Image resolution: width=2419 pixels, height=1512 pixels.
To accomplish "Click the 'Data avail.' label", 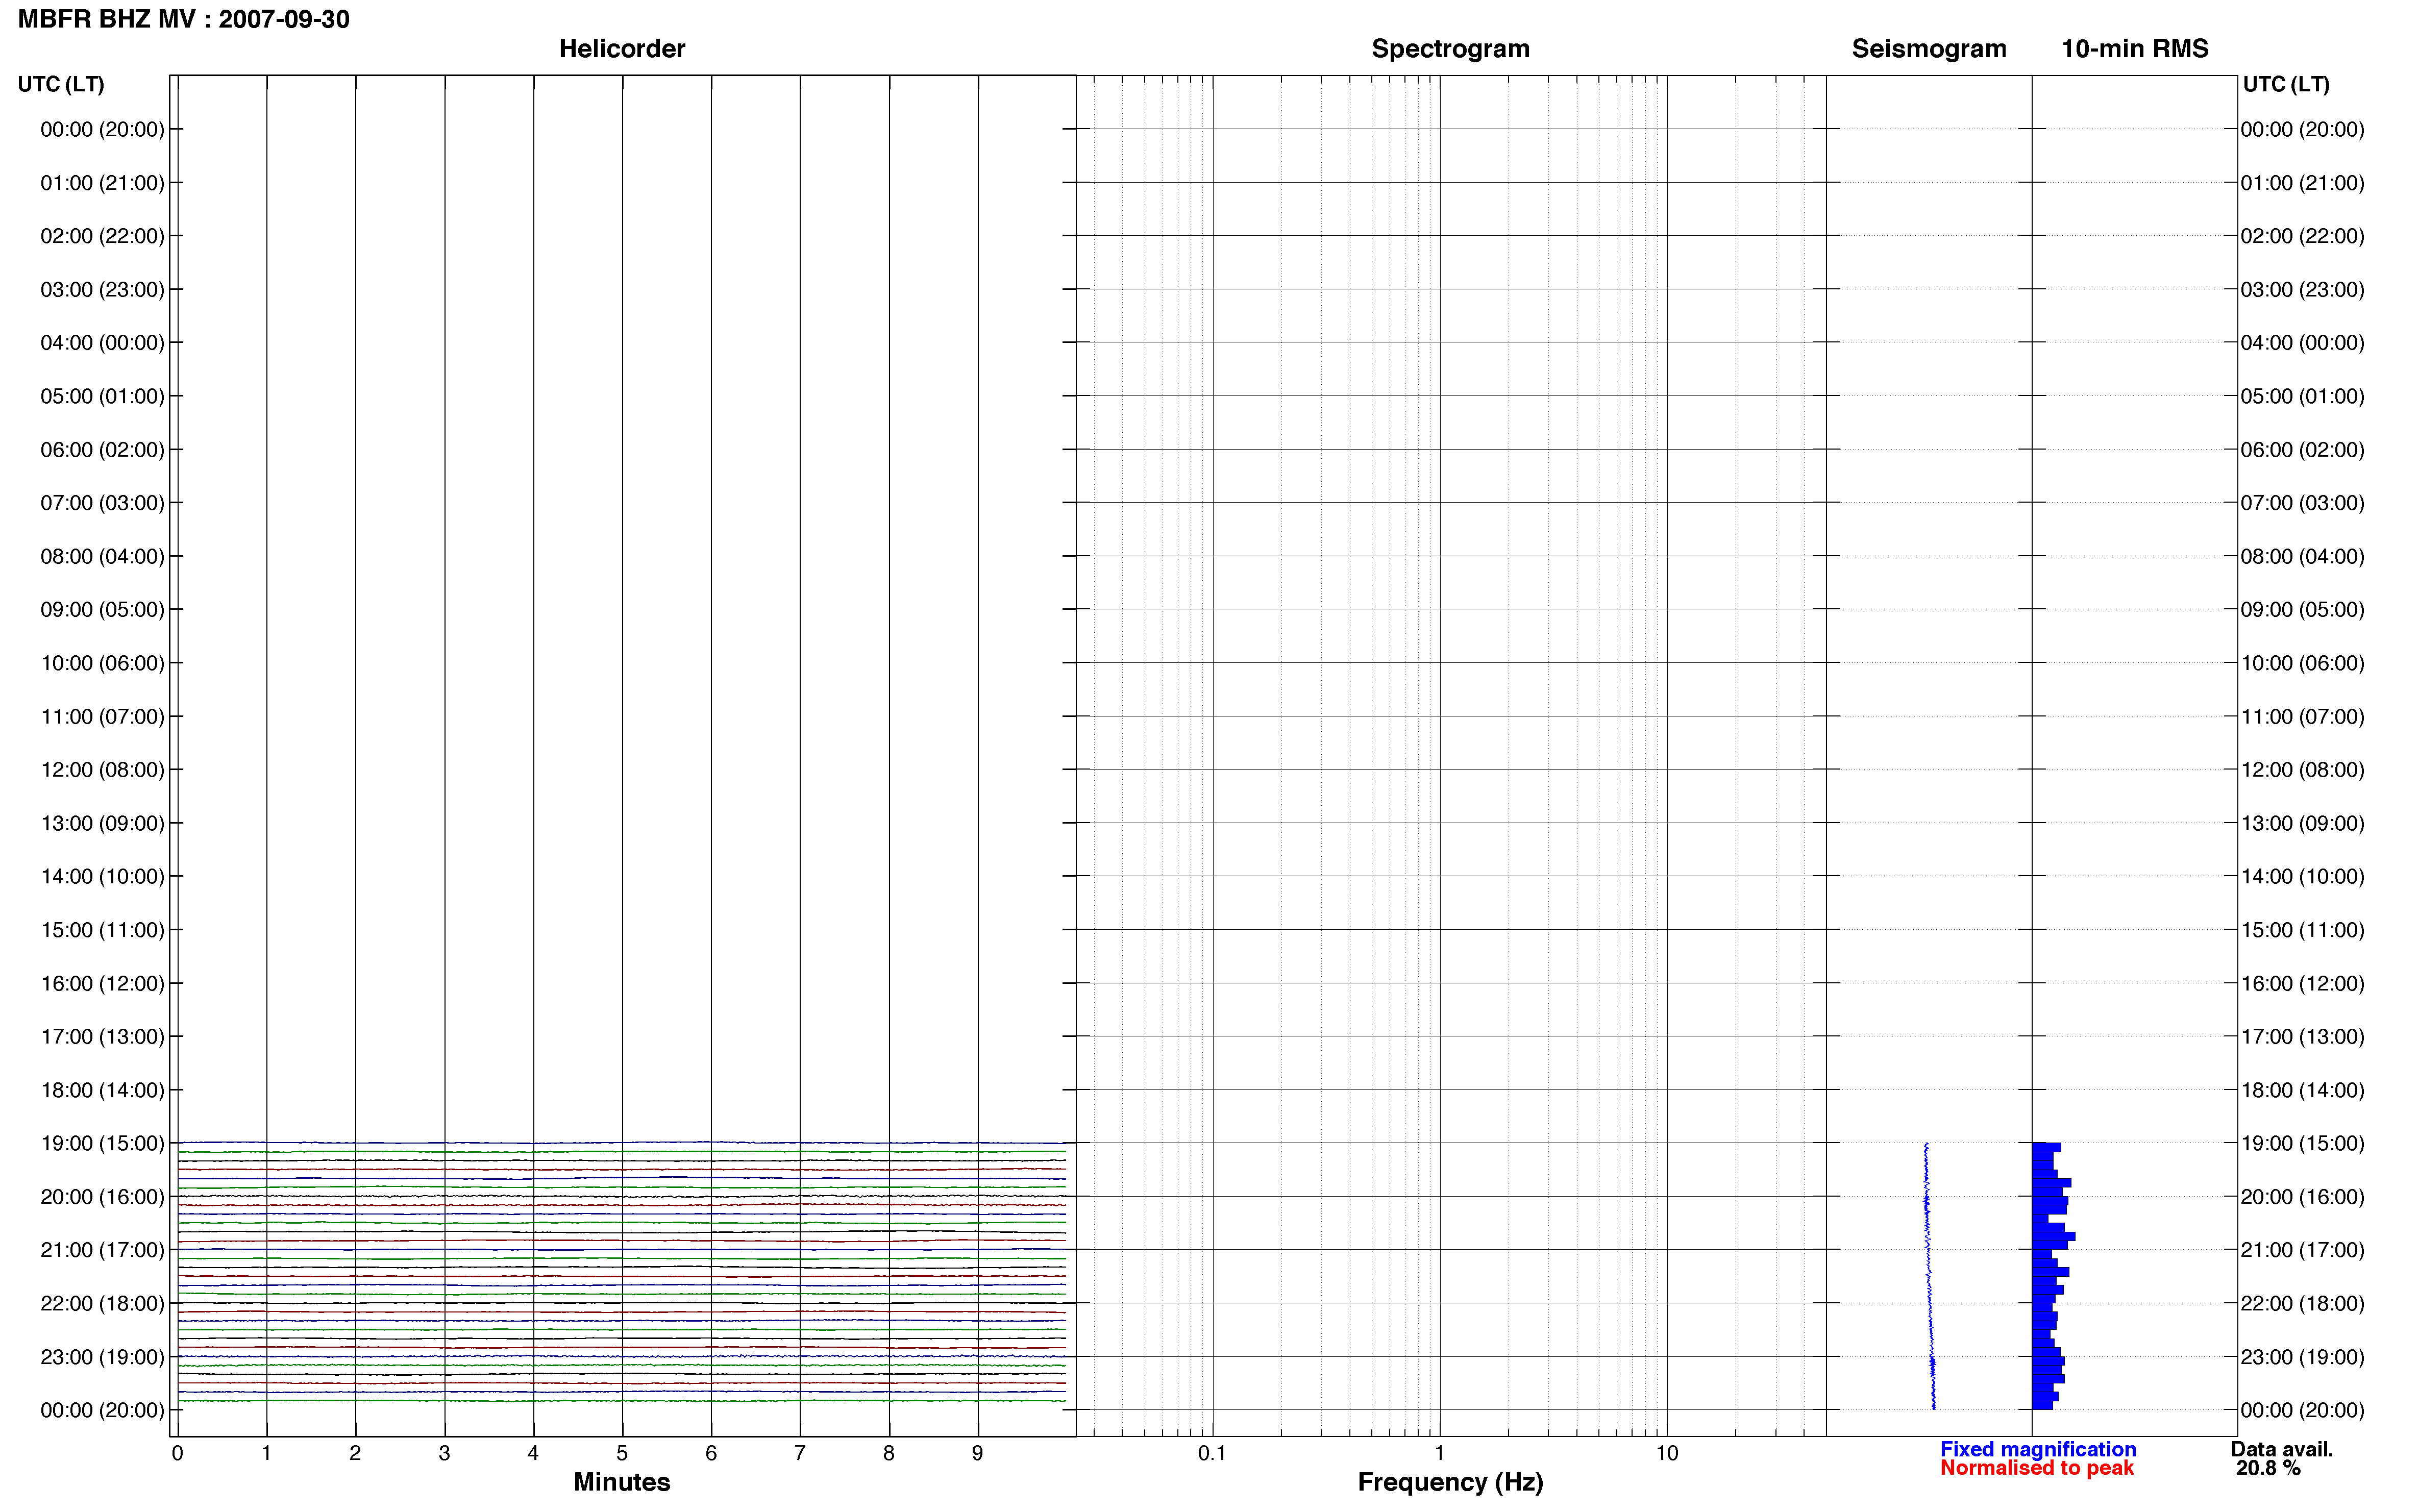I will pyautogui.click(x=2282, y=1449).
